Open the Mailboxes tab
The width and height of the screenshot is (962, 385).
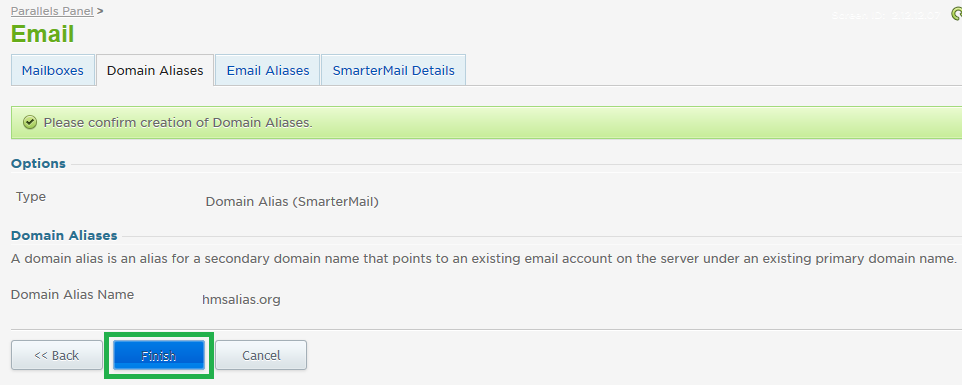click(53, 71)
